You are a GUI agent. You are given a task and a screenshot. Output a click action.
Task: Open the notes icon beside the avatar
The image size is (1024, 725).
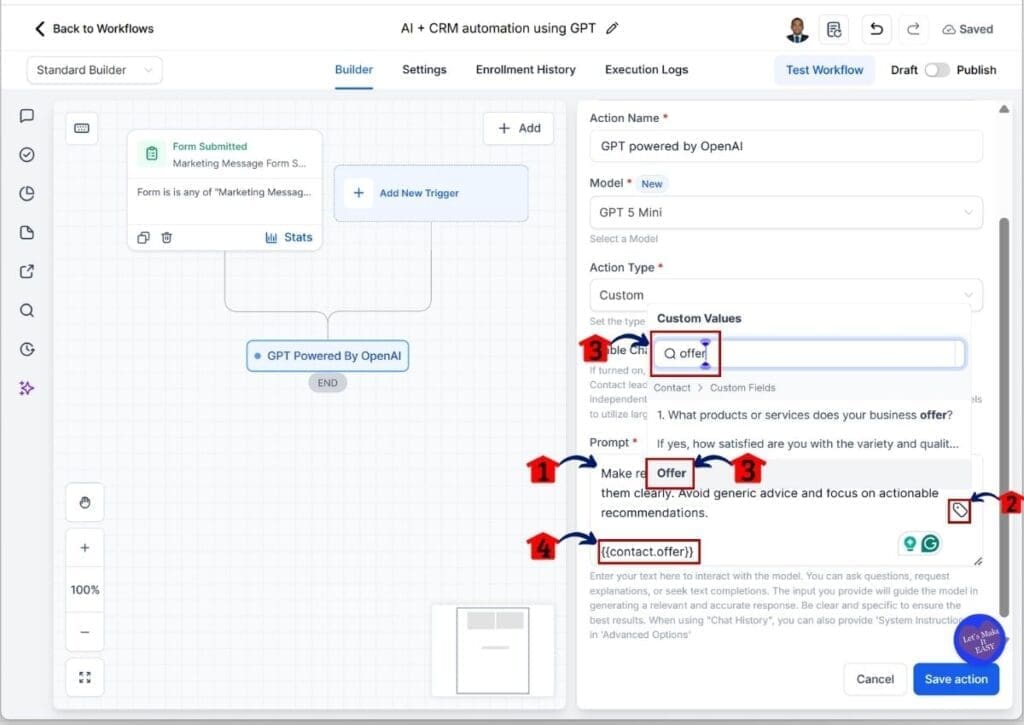(x=834, y=29)
